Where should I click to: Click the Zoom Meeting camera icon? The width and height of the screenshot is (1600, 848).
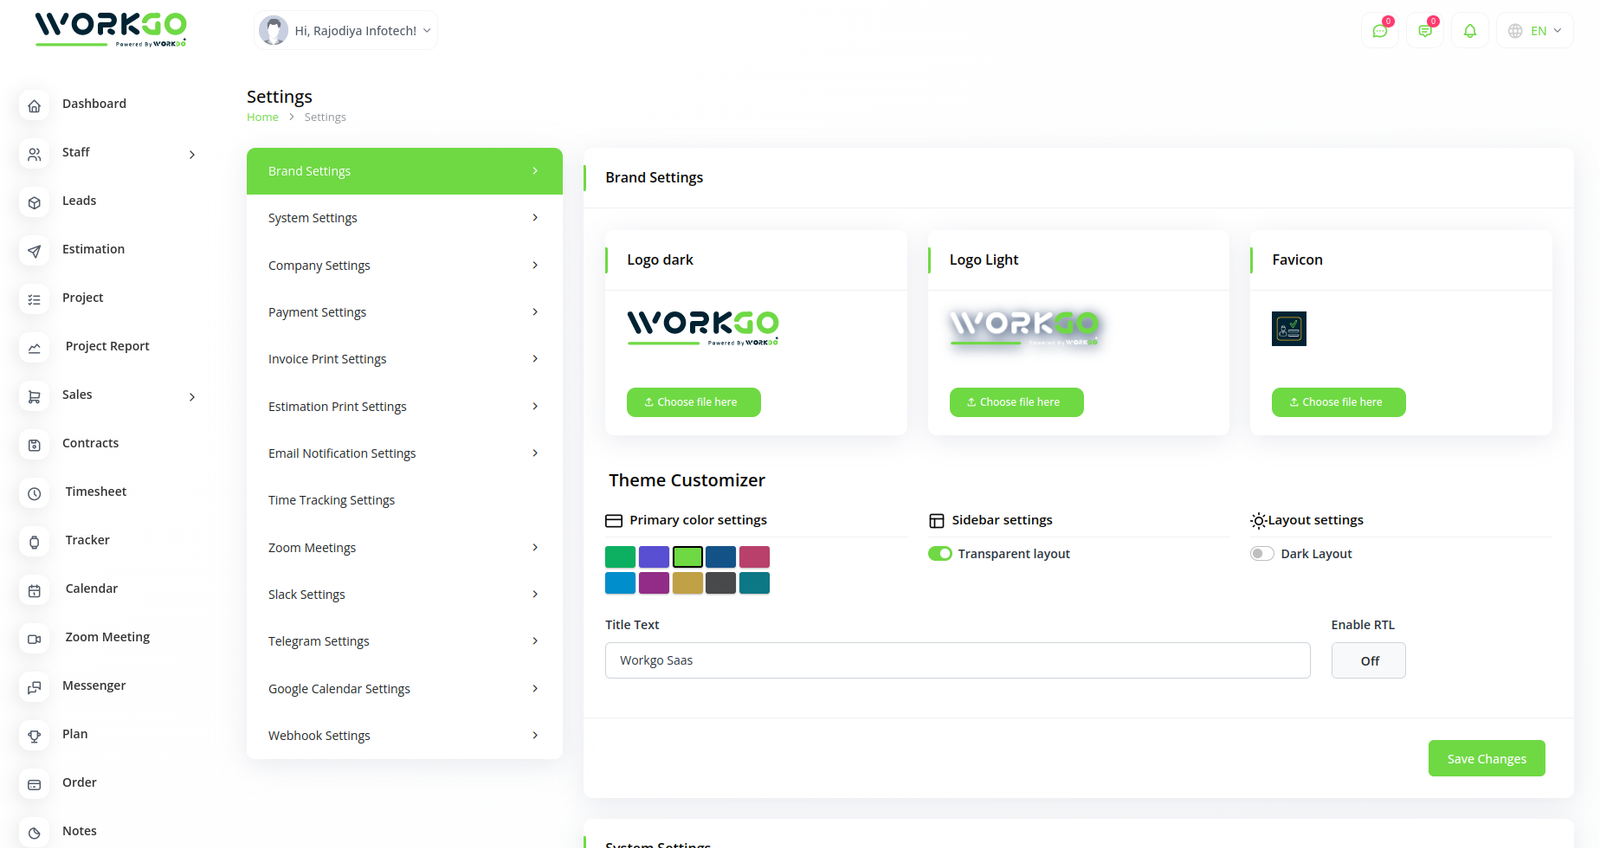coord(34,638)
